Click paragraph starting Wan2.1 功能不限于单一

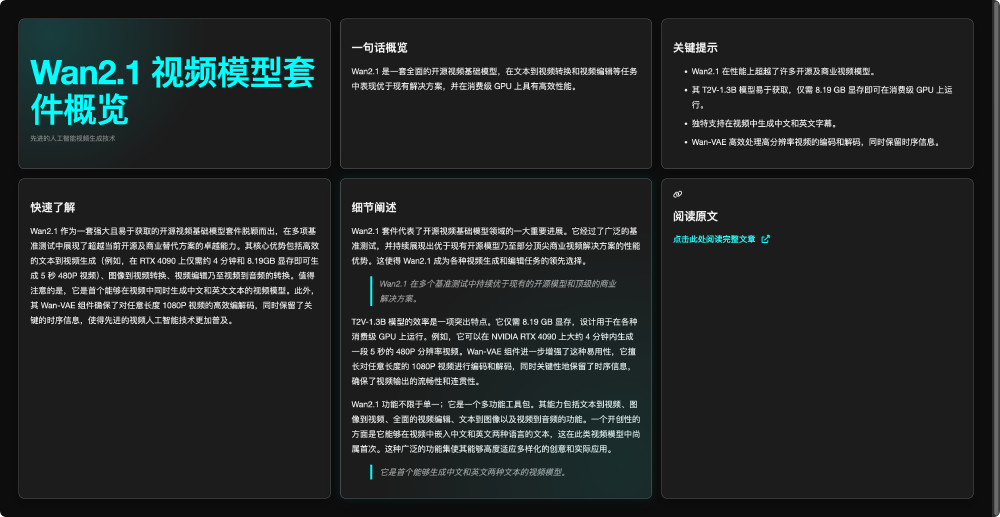click(x=496, y=426)
